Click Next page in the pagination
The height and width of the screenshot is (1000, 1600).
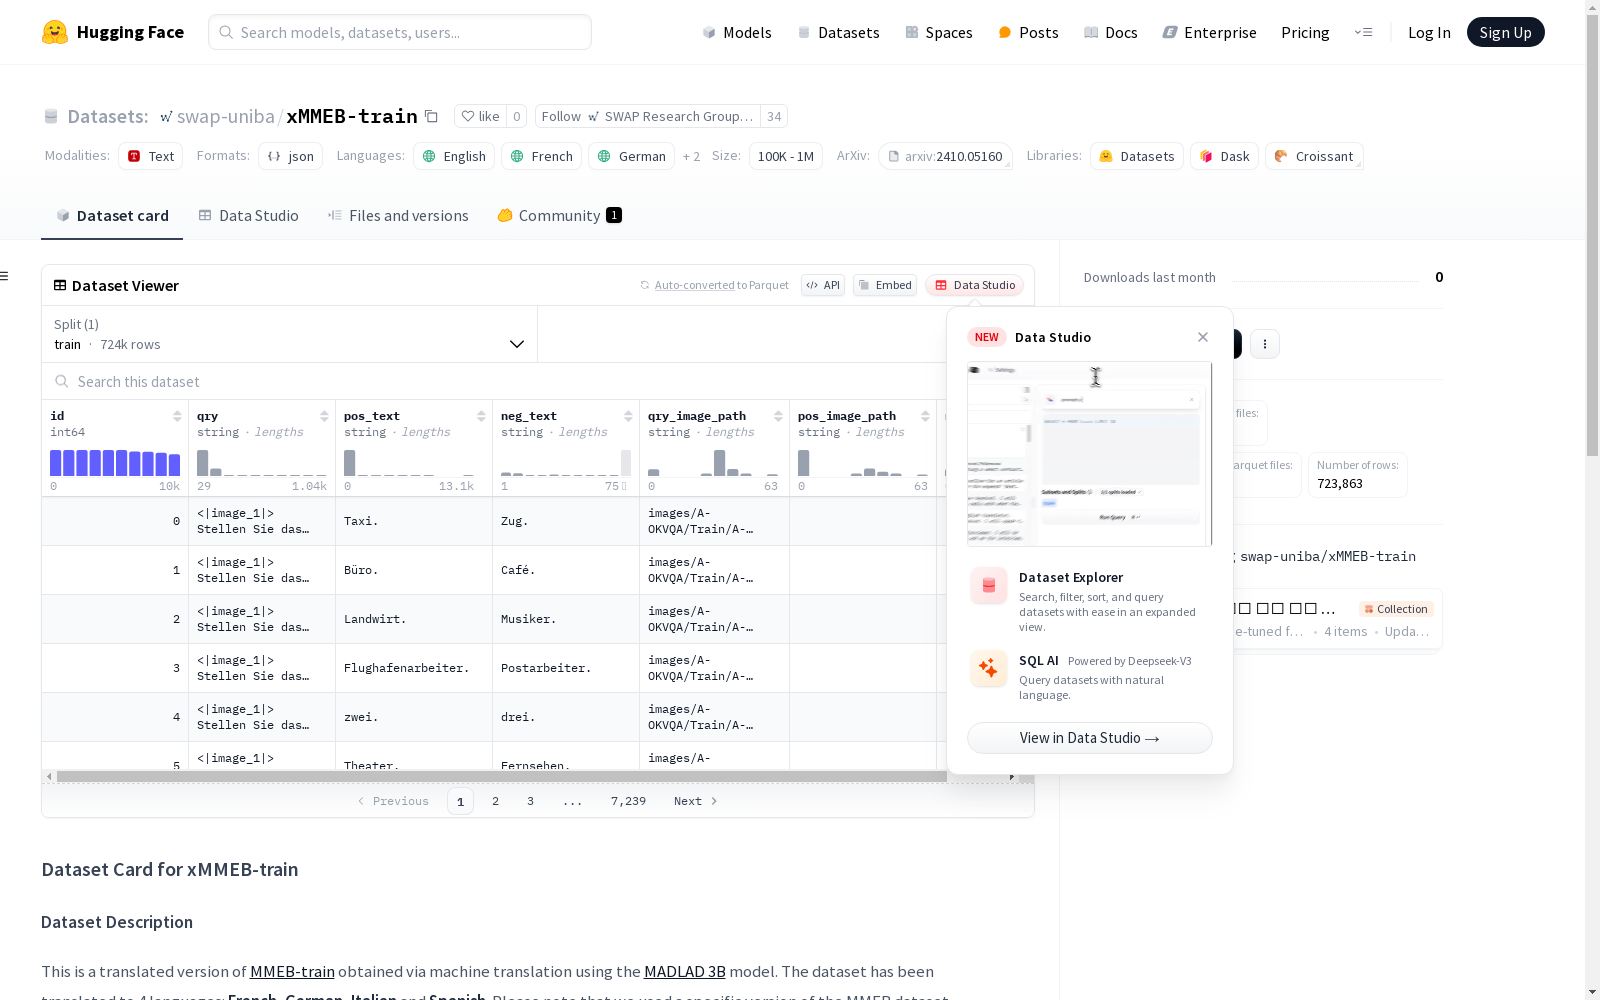tap(696, 801)
